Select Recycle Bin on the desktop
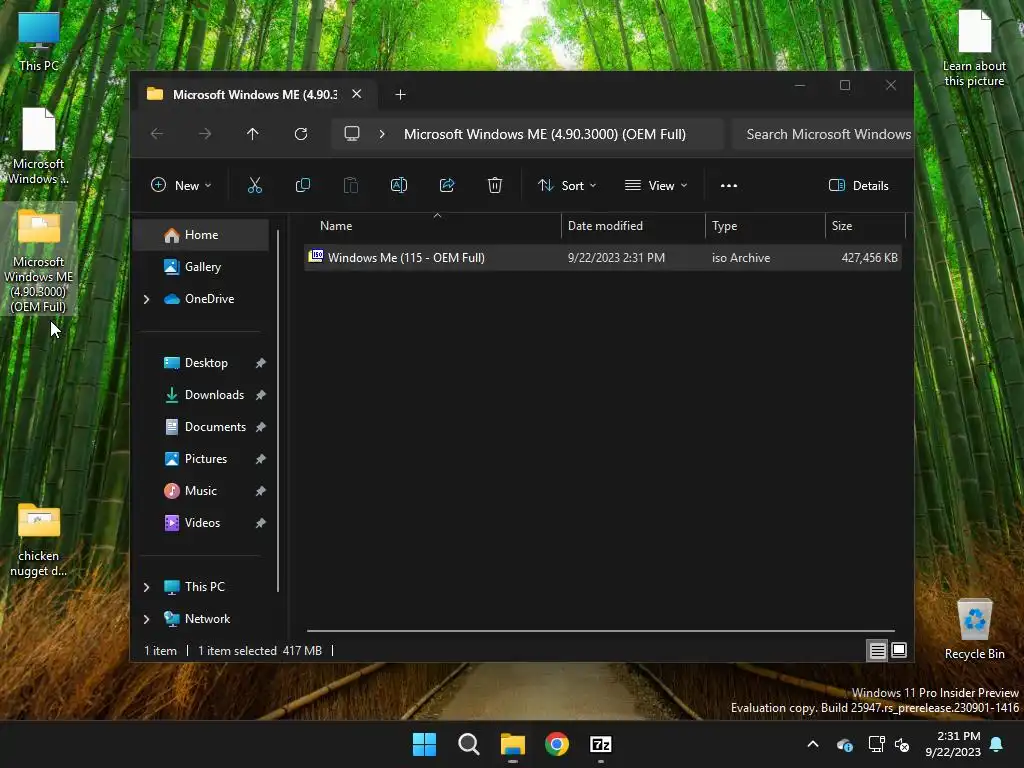This screenshot has height=768, width=1024. tap(974, 629)
